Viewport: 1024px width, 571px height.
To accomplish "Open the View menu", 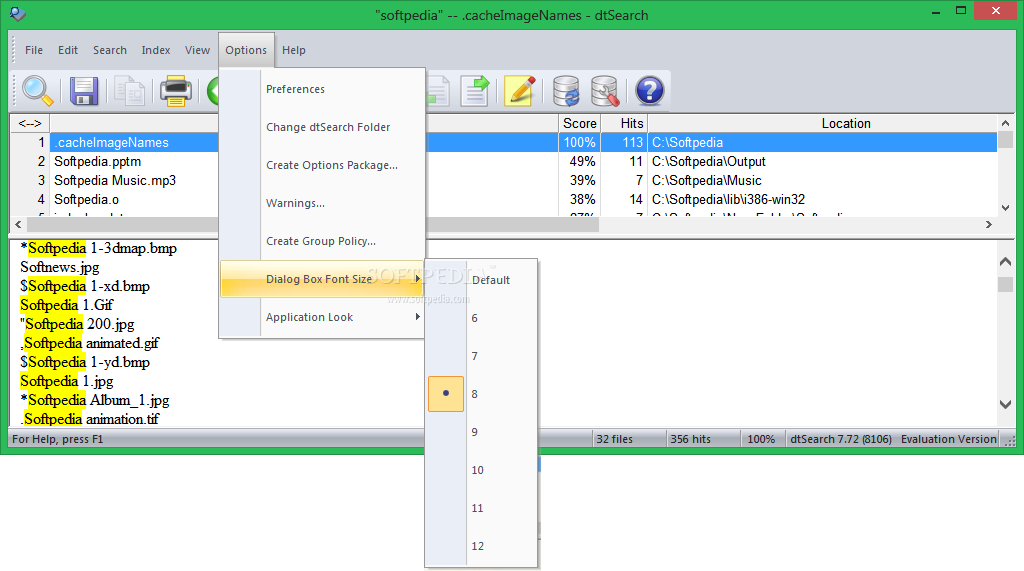I will coord(197,50).
